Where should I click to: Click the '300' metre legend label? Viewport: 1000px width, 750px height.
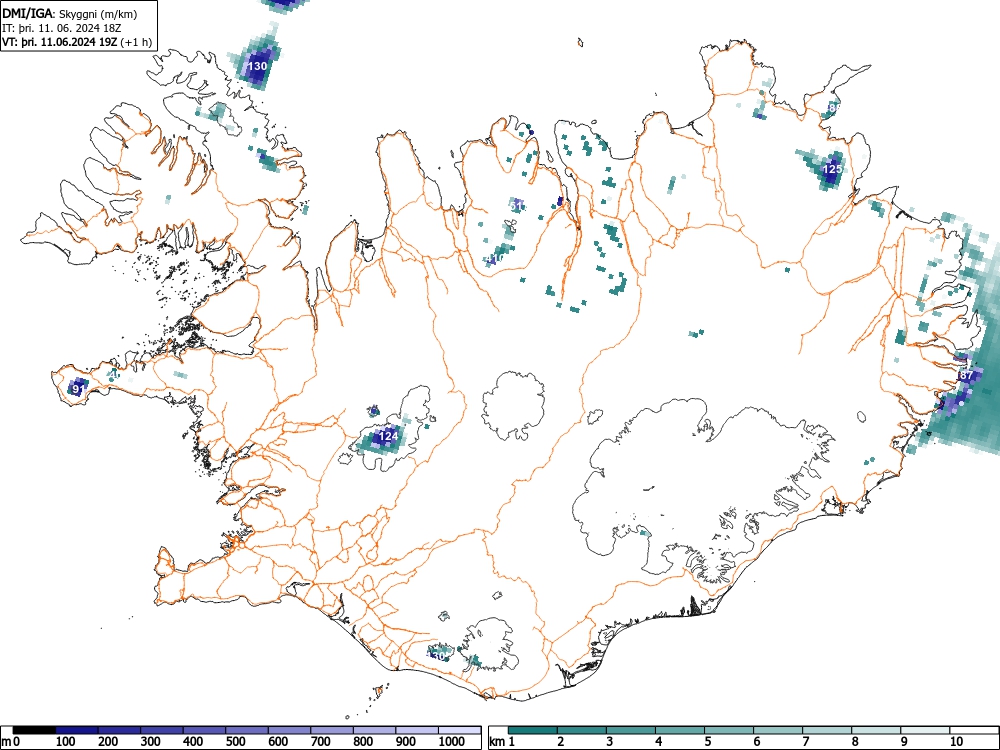[x=151, y=742]
